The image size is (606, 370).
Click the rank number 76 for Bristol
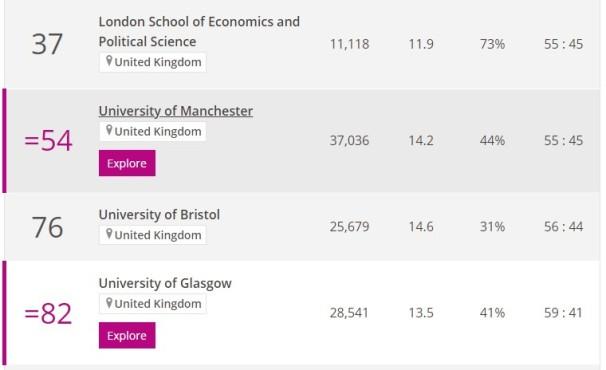[x=47, y=227]
